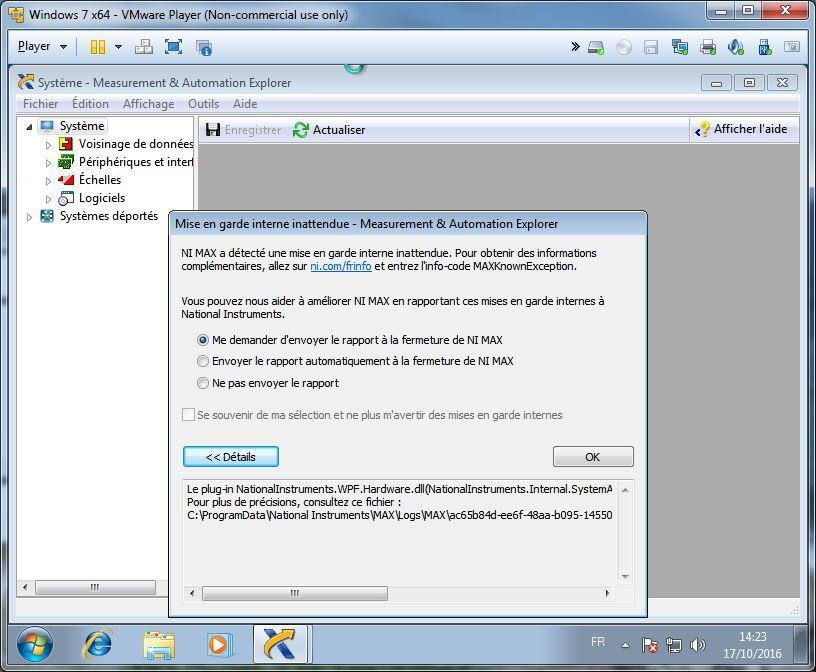Launch Internet Explorer from taskbar

(97, 644)
